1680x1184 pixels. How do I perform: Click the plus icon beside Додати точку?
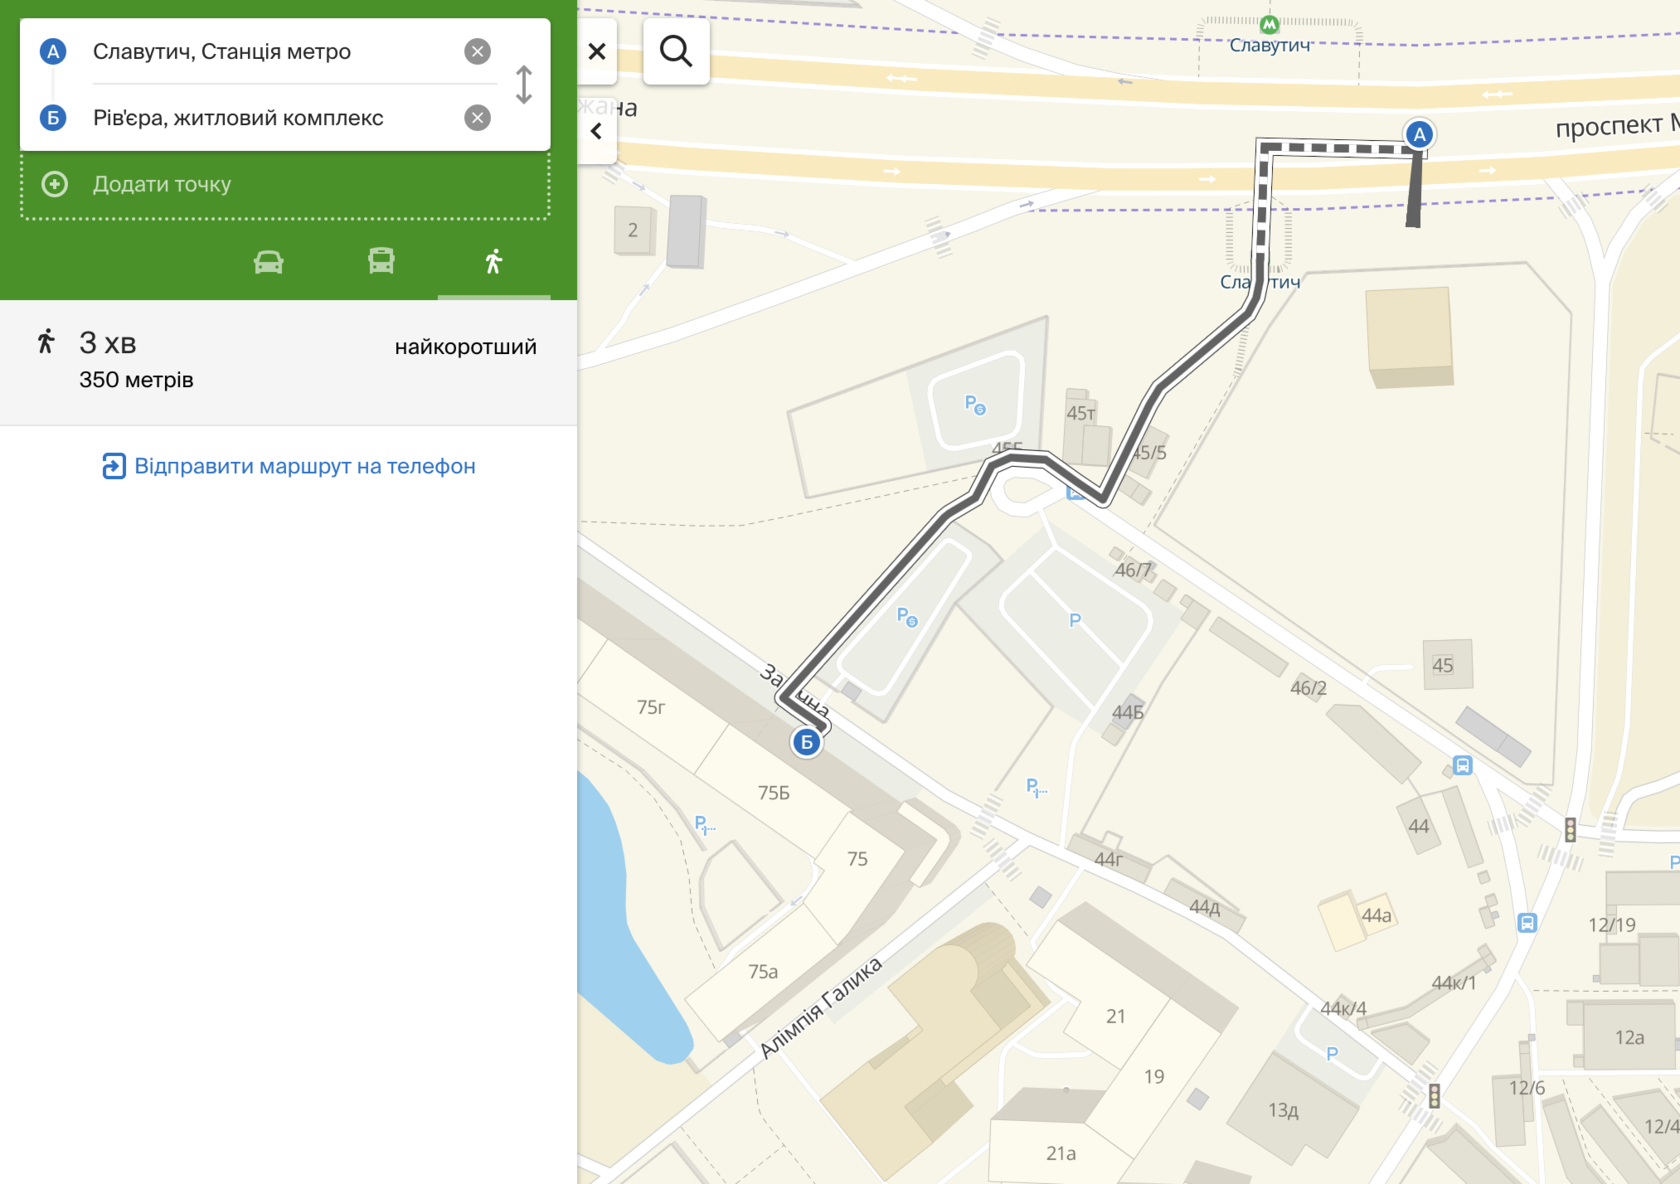coord(55,184)
